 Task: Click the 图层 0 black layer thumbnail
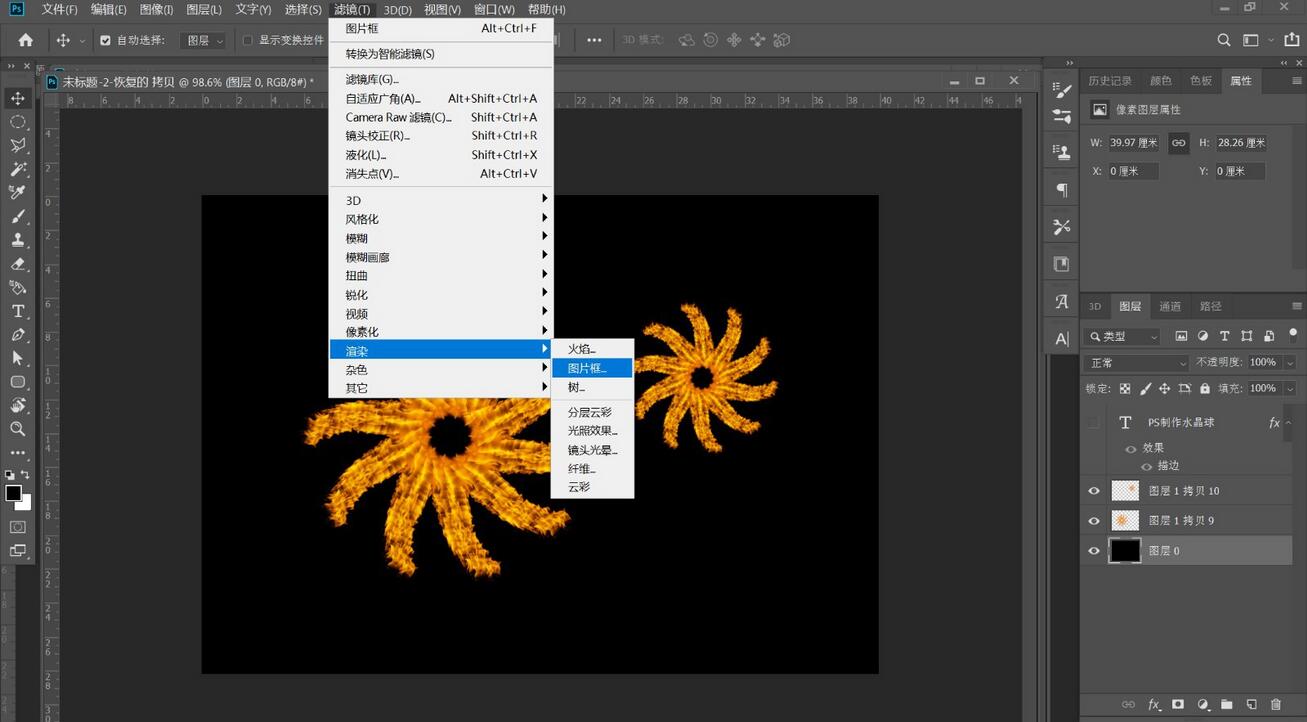(1125, 551)
